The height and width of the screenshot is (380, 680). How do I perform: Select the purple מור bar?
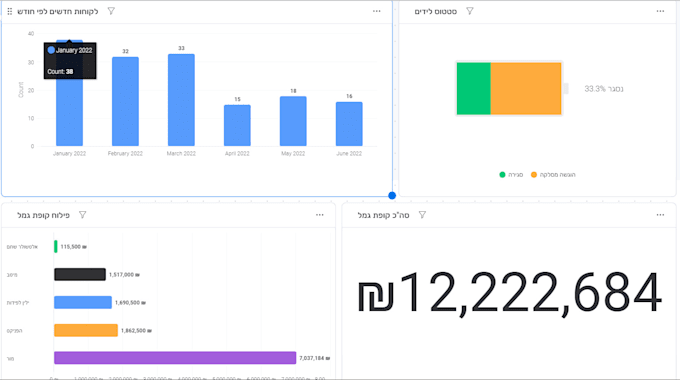coord(175,358)
